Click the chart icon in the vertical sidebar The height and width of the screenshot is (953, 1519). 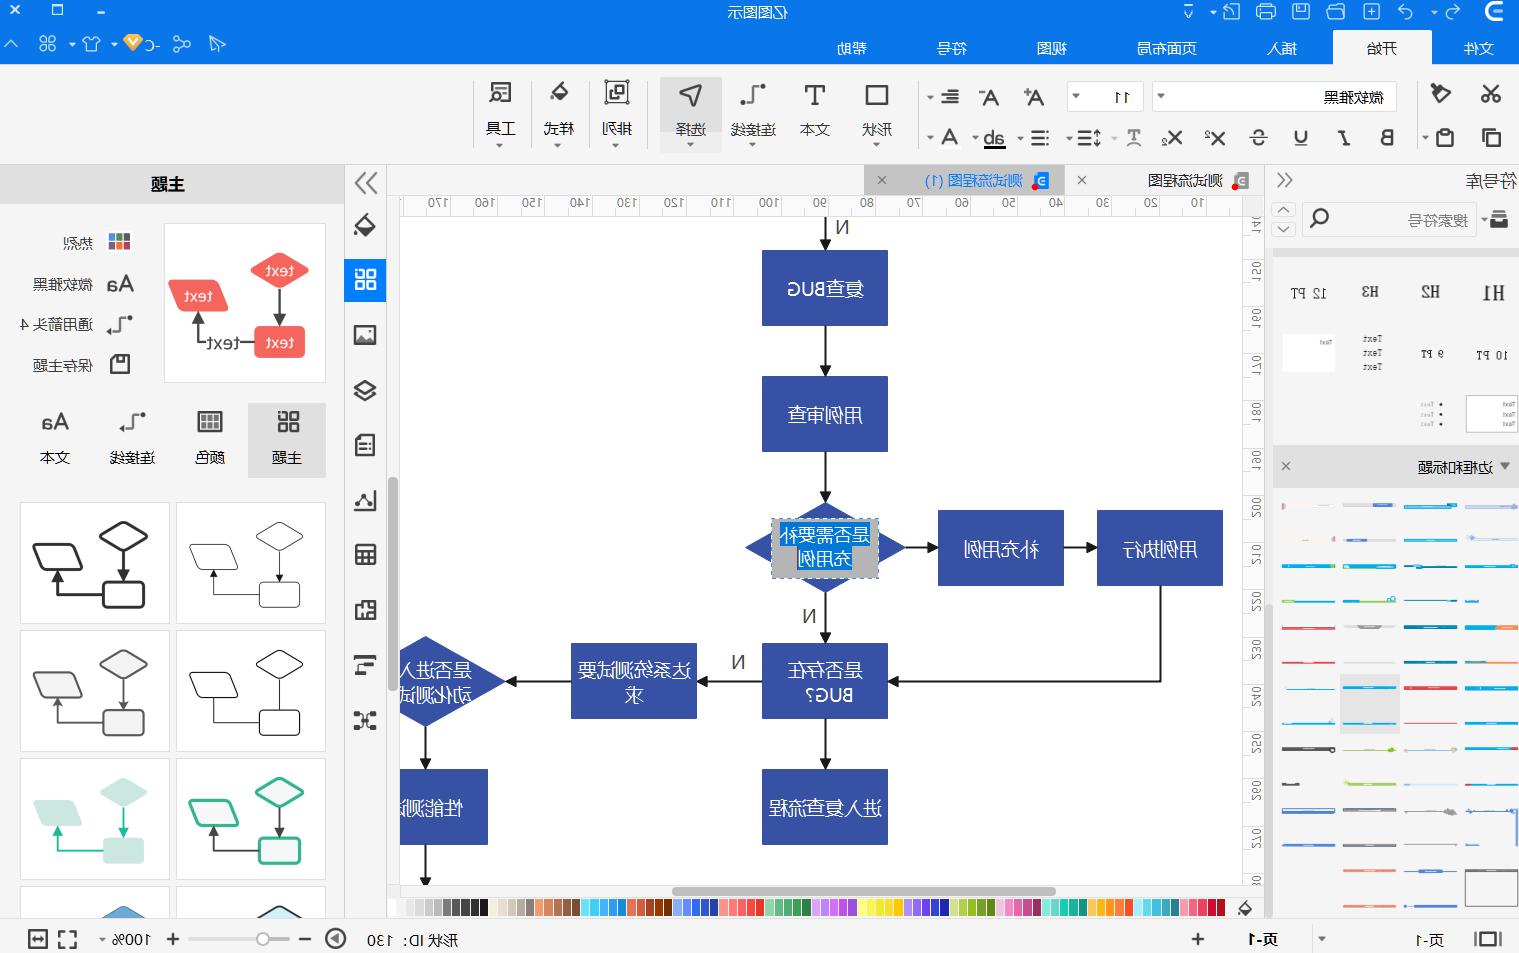pos(365,500)
